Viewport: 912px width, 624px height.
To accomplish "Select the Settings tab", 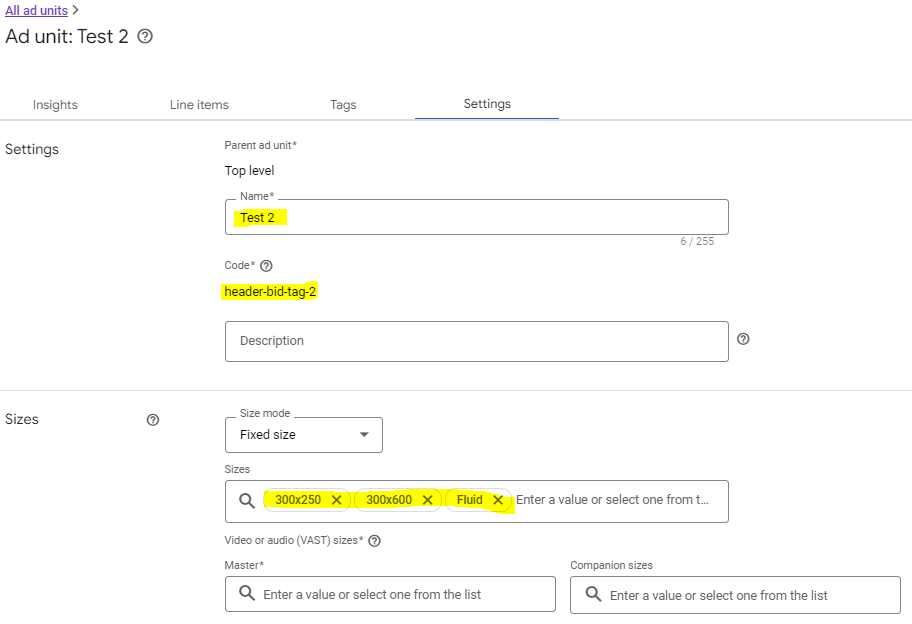I will 487,104.
